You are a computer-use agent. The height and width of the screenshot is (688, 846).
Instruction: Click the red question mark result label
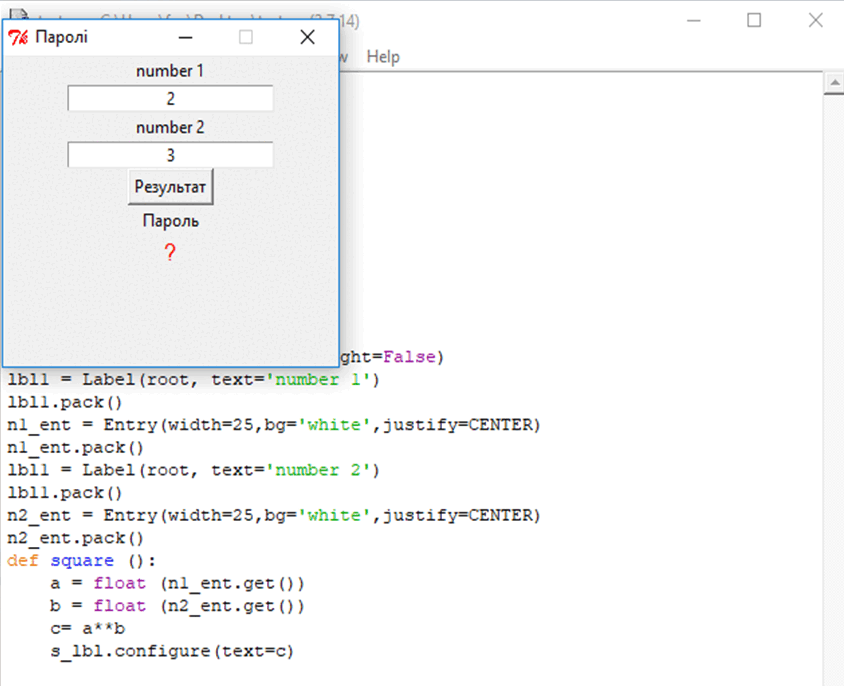(170, 253)
